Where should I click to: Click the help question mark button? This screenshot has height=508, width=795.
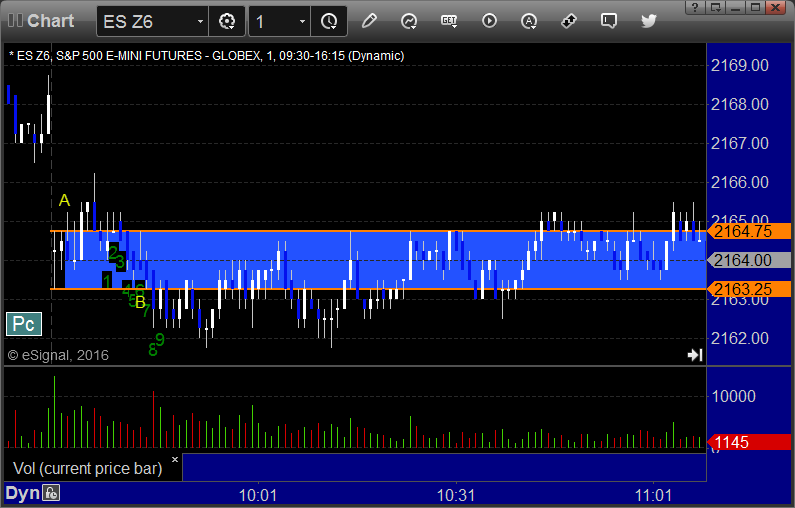coord(695,7)
